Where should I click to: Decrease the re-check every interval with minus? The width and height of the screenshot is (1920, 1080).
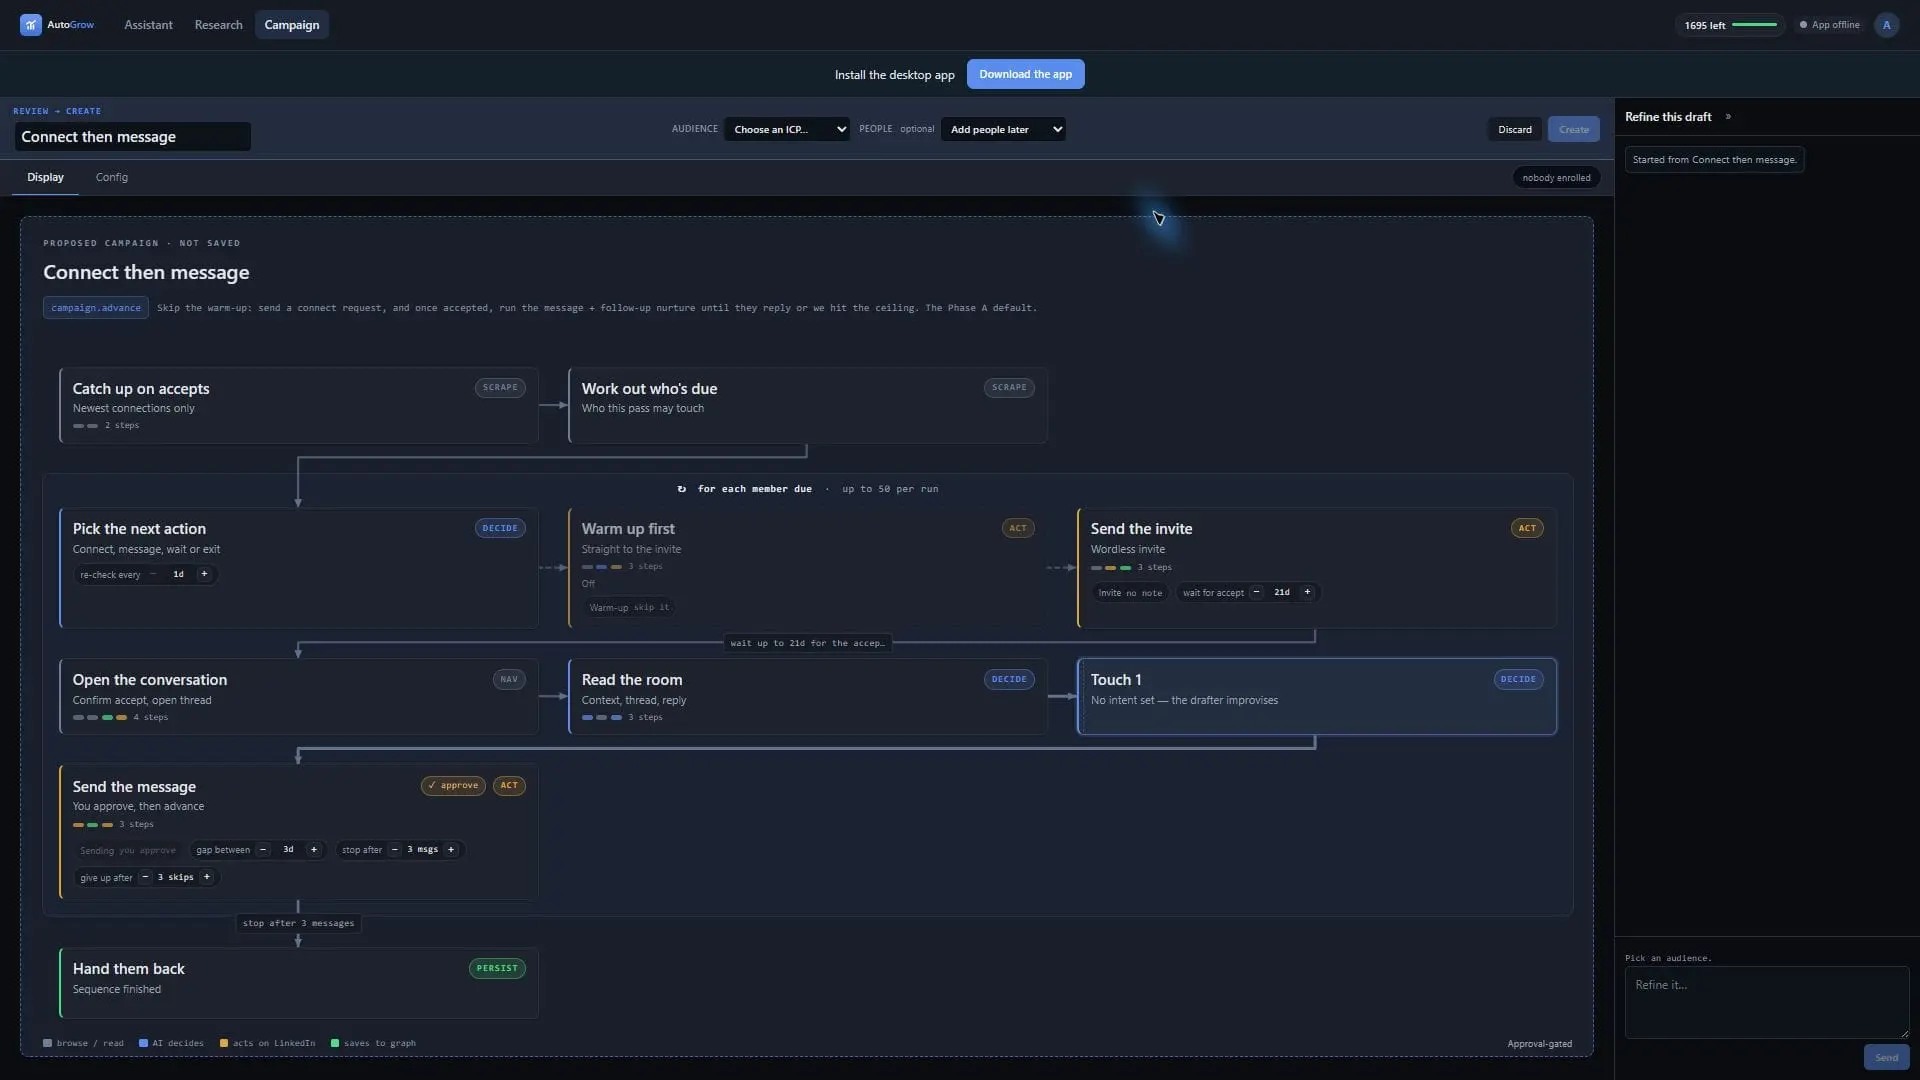[x=153, y=575]
